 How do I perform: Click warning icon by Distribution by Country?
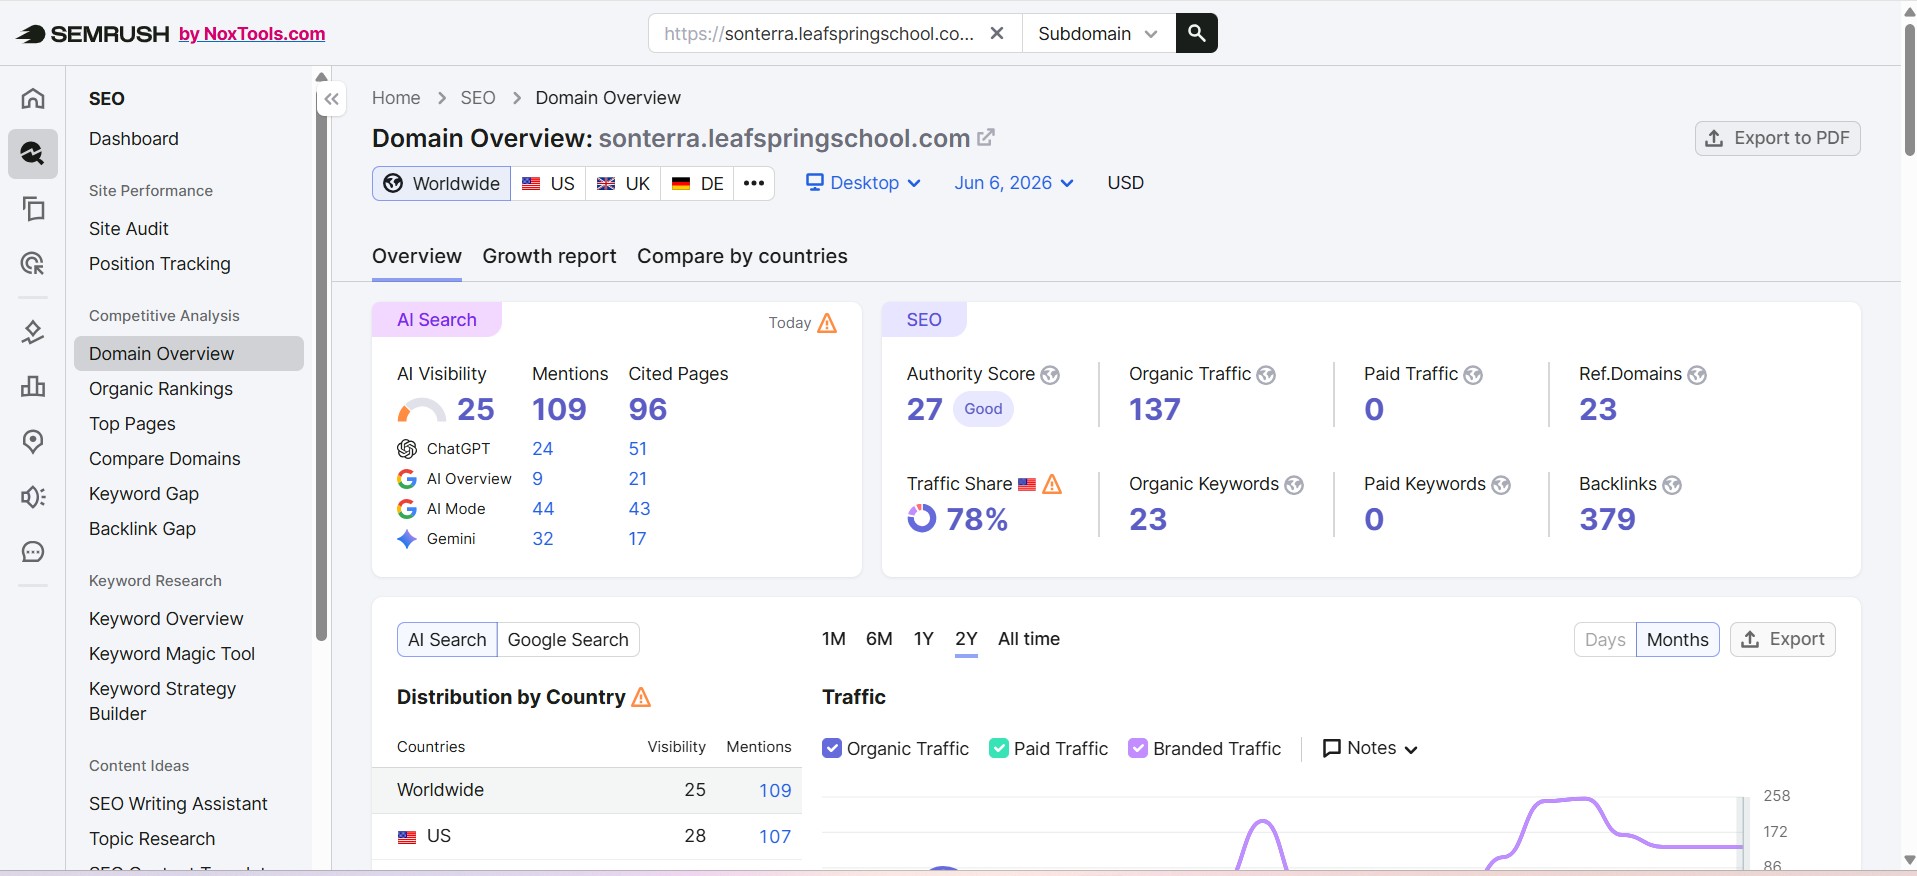point(641,697)
